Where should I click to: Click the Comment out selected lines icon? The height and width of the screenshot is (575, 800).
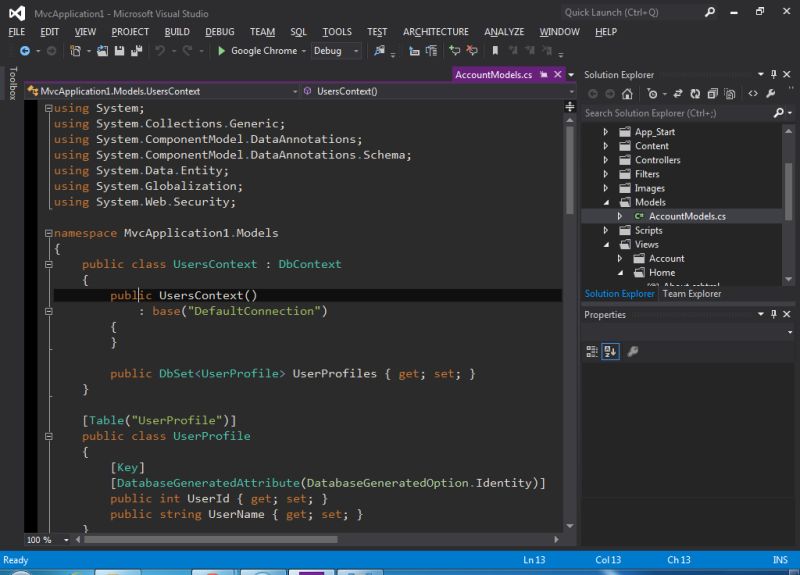(455, 50)
